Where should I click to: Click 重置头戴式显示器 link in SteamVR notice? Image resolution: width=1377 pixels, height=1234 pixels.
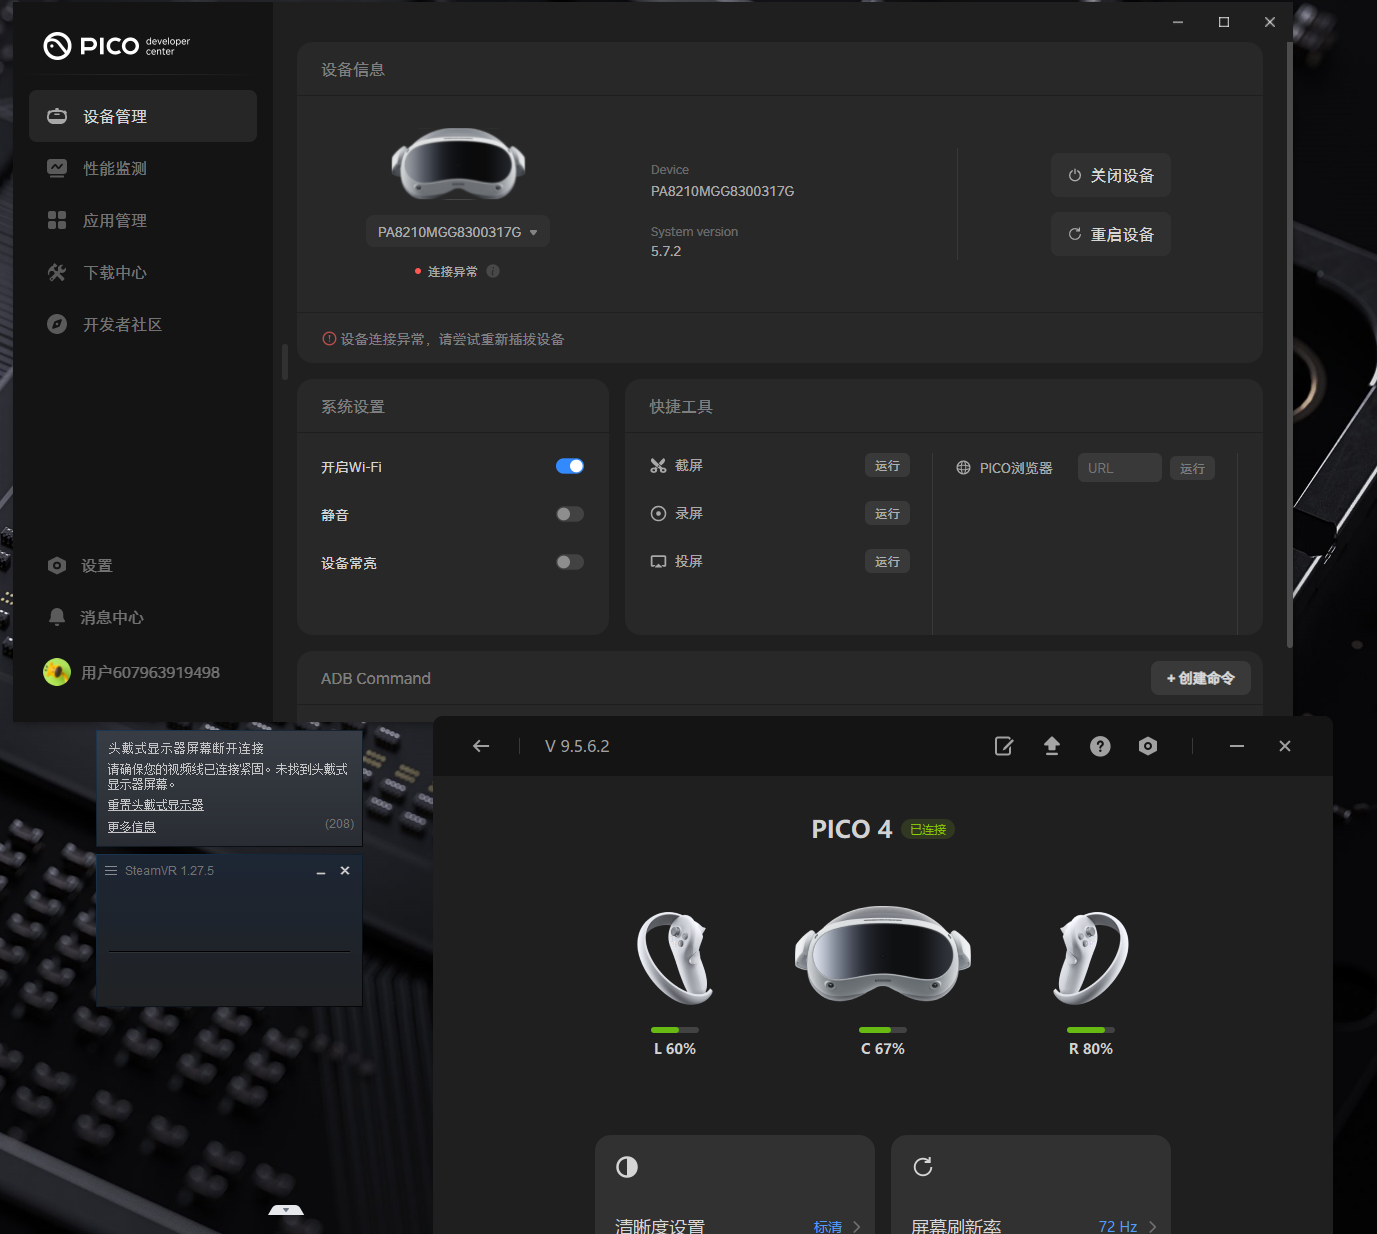pos(155,805)
